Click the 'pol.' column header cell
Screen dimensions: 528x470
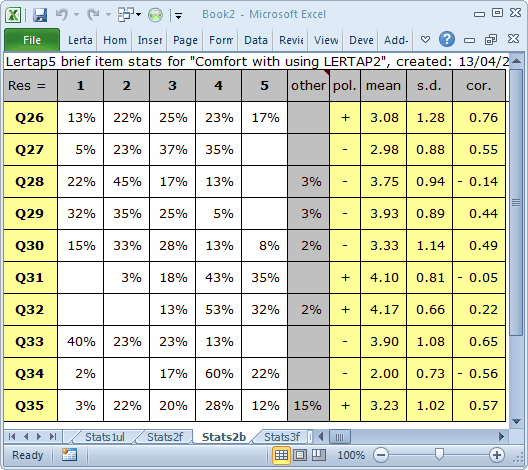345,86
